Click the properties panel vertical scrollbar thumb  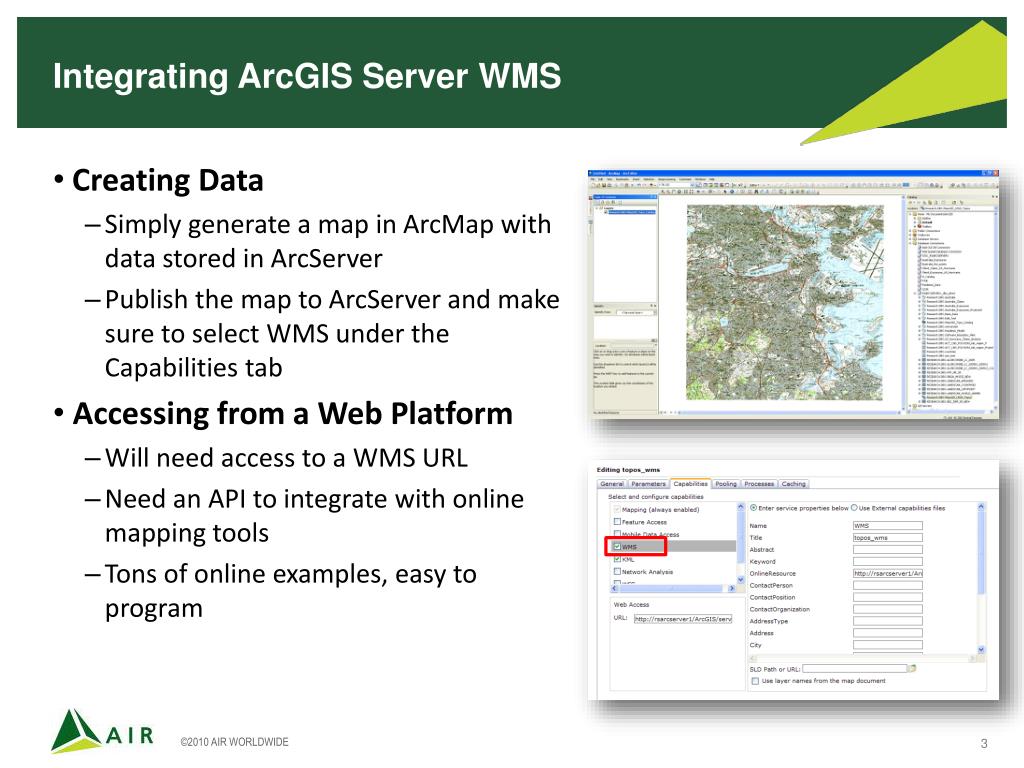(x=981, y=552)
